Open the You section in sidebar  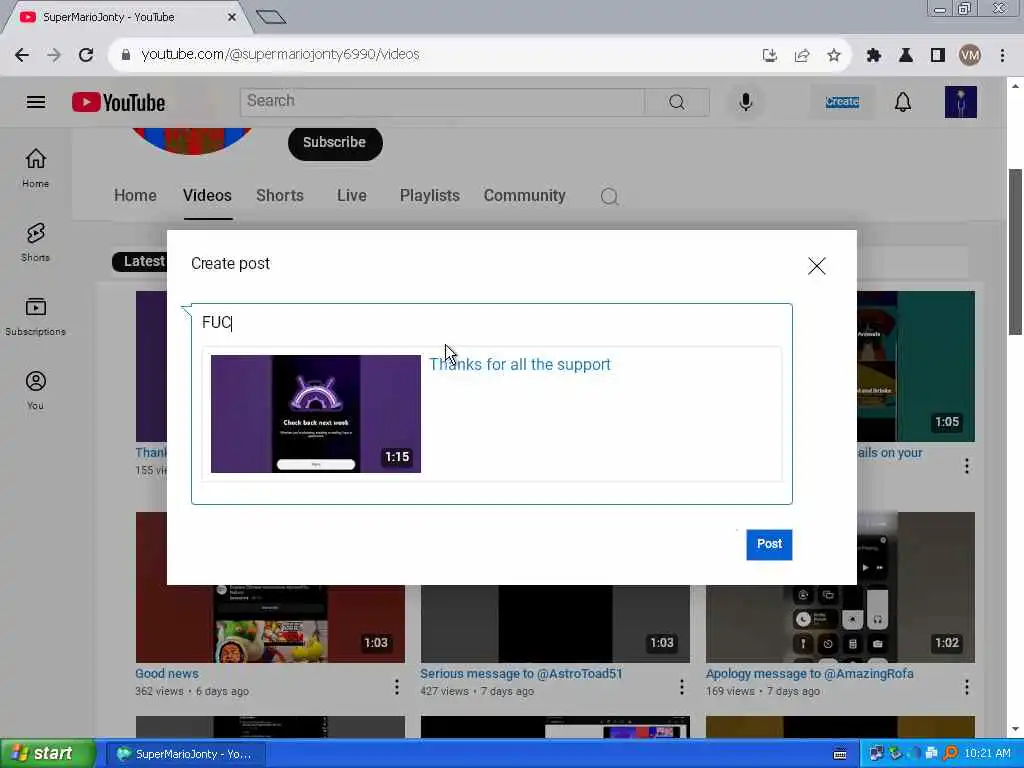click(x=35, y=391)
